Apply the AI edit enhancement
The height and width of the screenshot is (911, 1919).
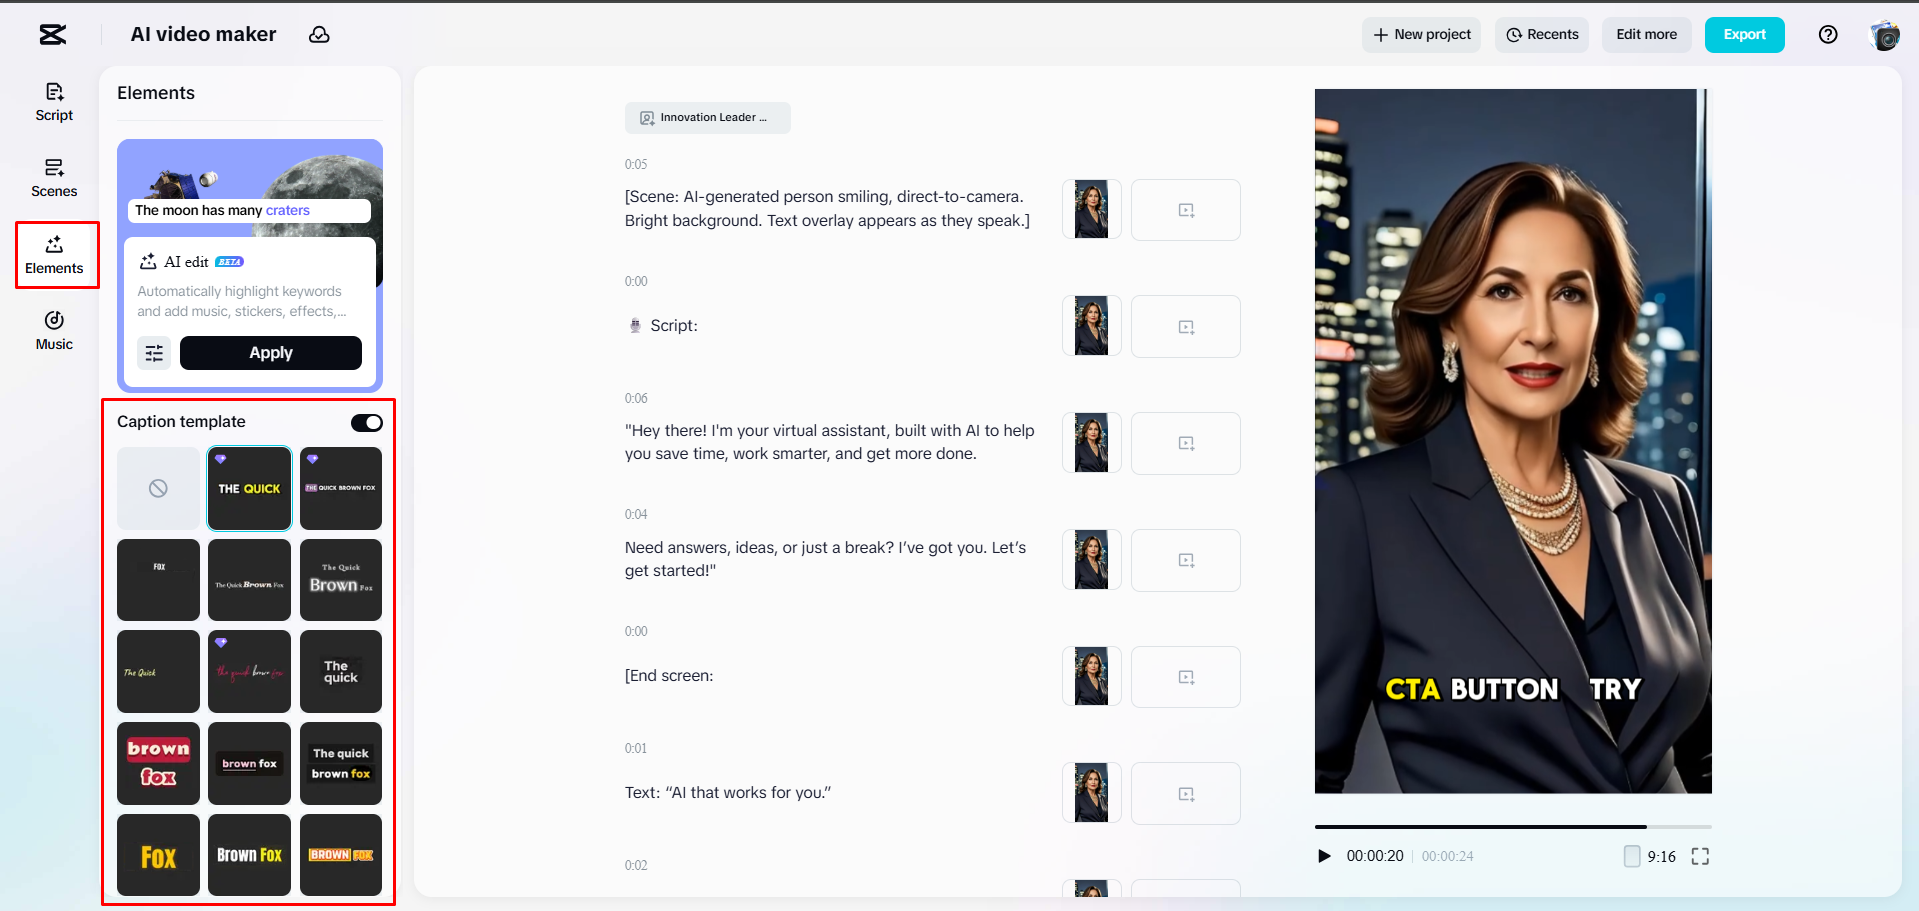click(x=270, y=353)
